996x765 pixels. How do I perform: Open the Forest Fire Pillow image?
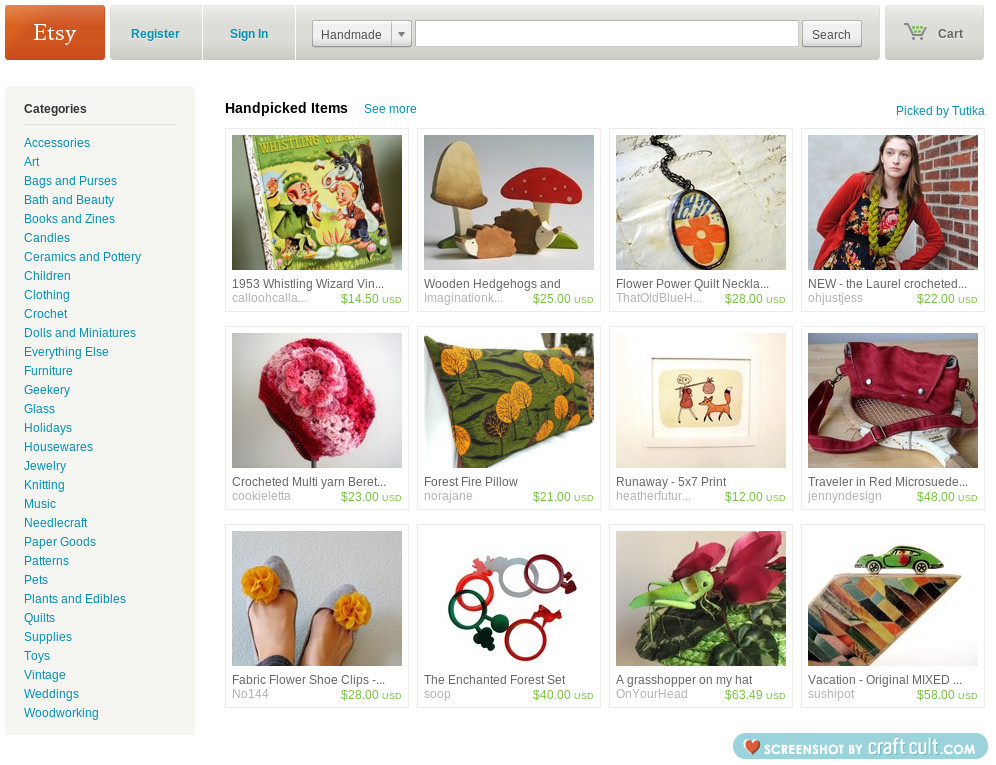(509, 400)
